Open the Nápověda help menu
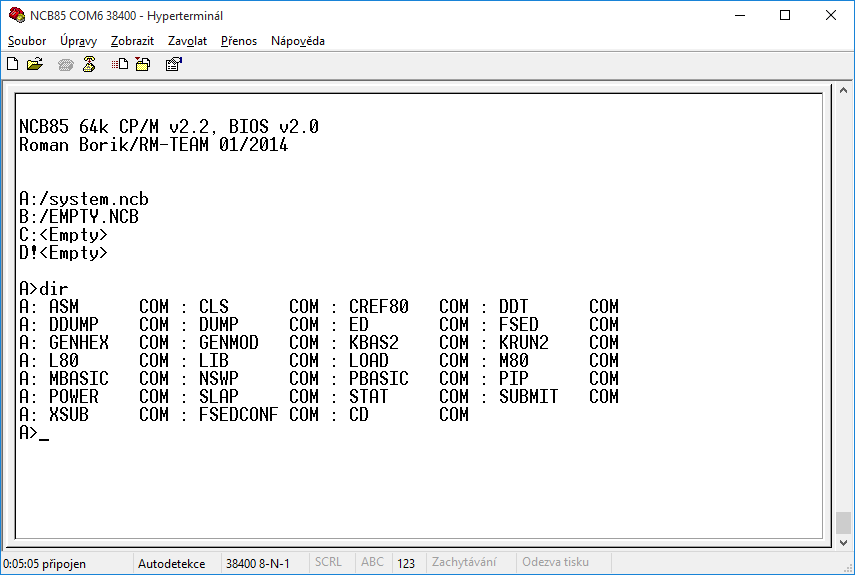The height and width of the screenshot is (575, 855). (297, 41)
